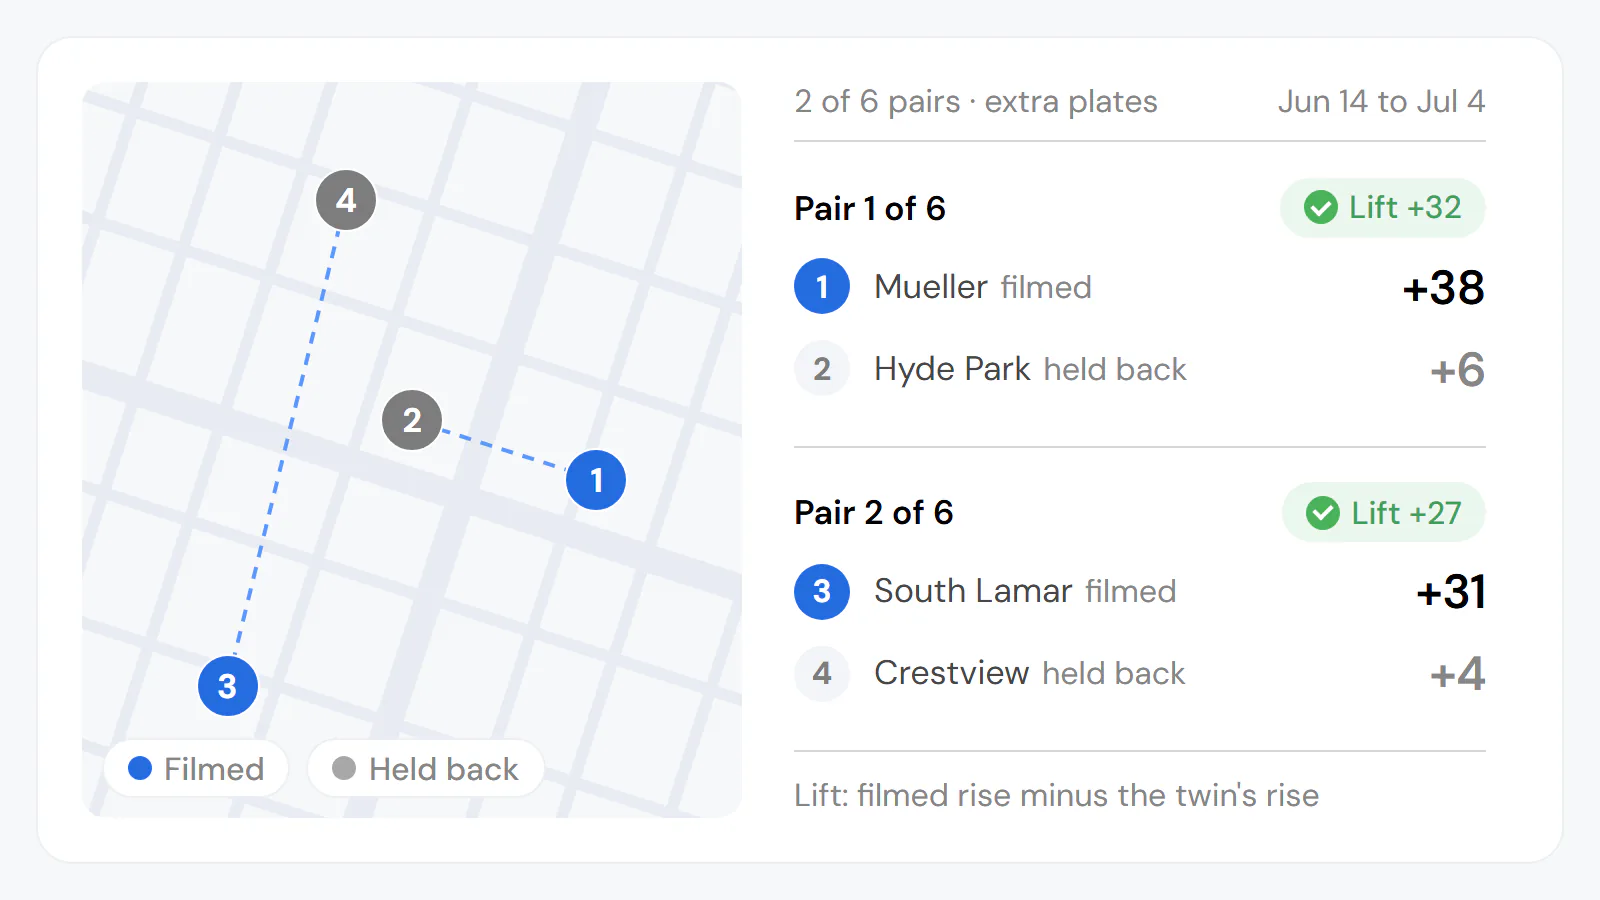Click gray map marker 4
This screenshot has height=900, width=1600.
346,200
